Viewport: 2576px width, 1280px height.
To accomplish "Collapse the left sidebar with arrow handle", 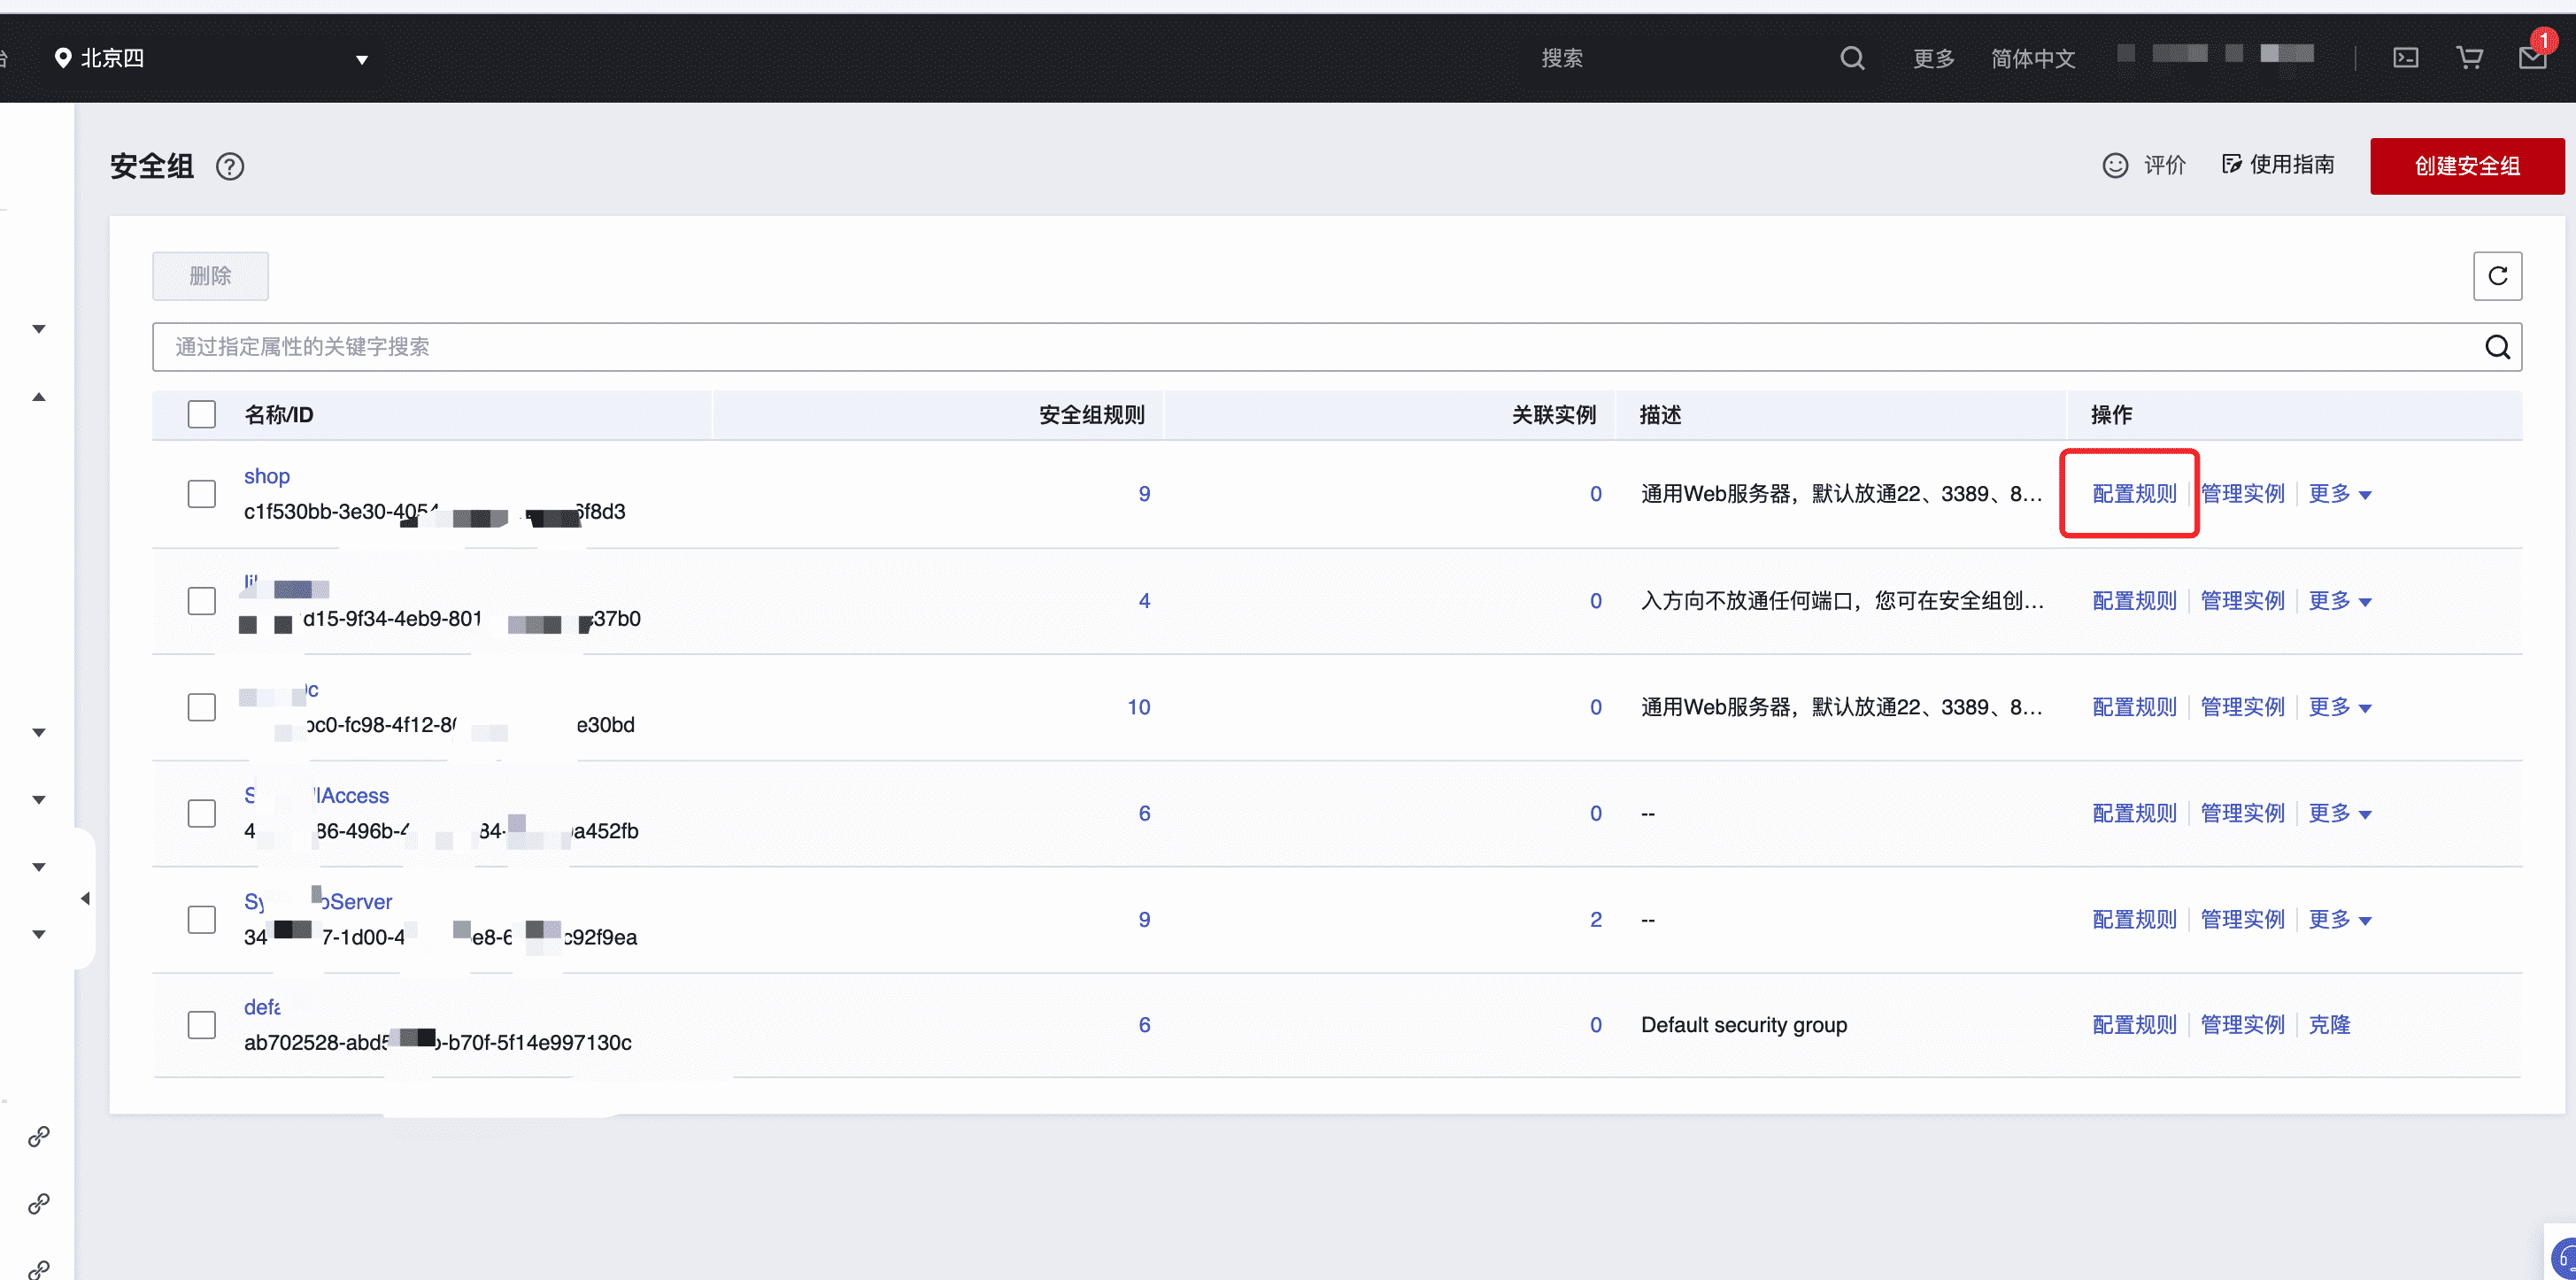I will pyautogui.click(x=85, y=899).
